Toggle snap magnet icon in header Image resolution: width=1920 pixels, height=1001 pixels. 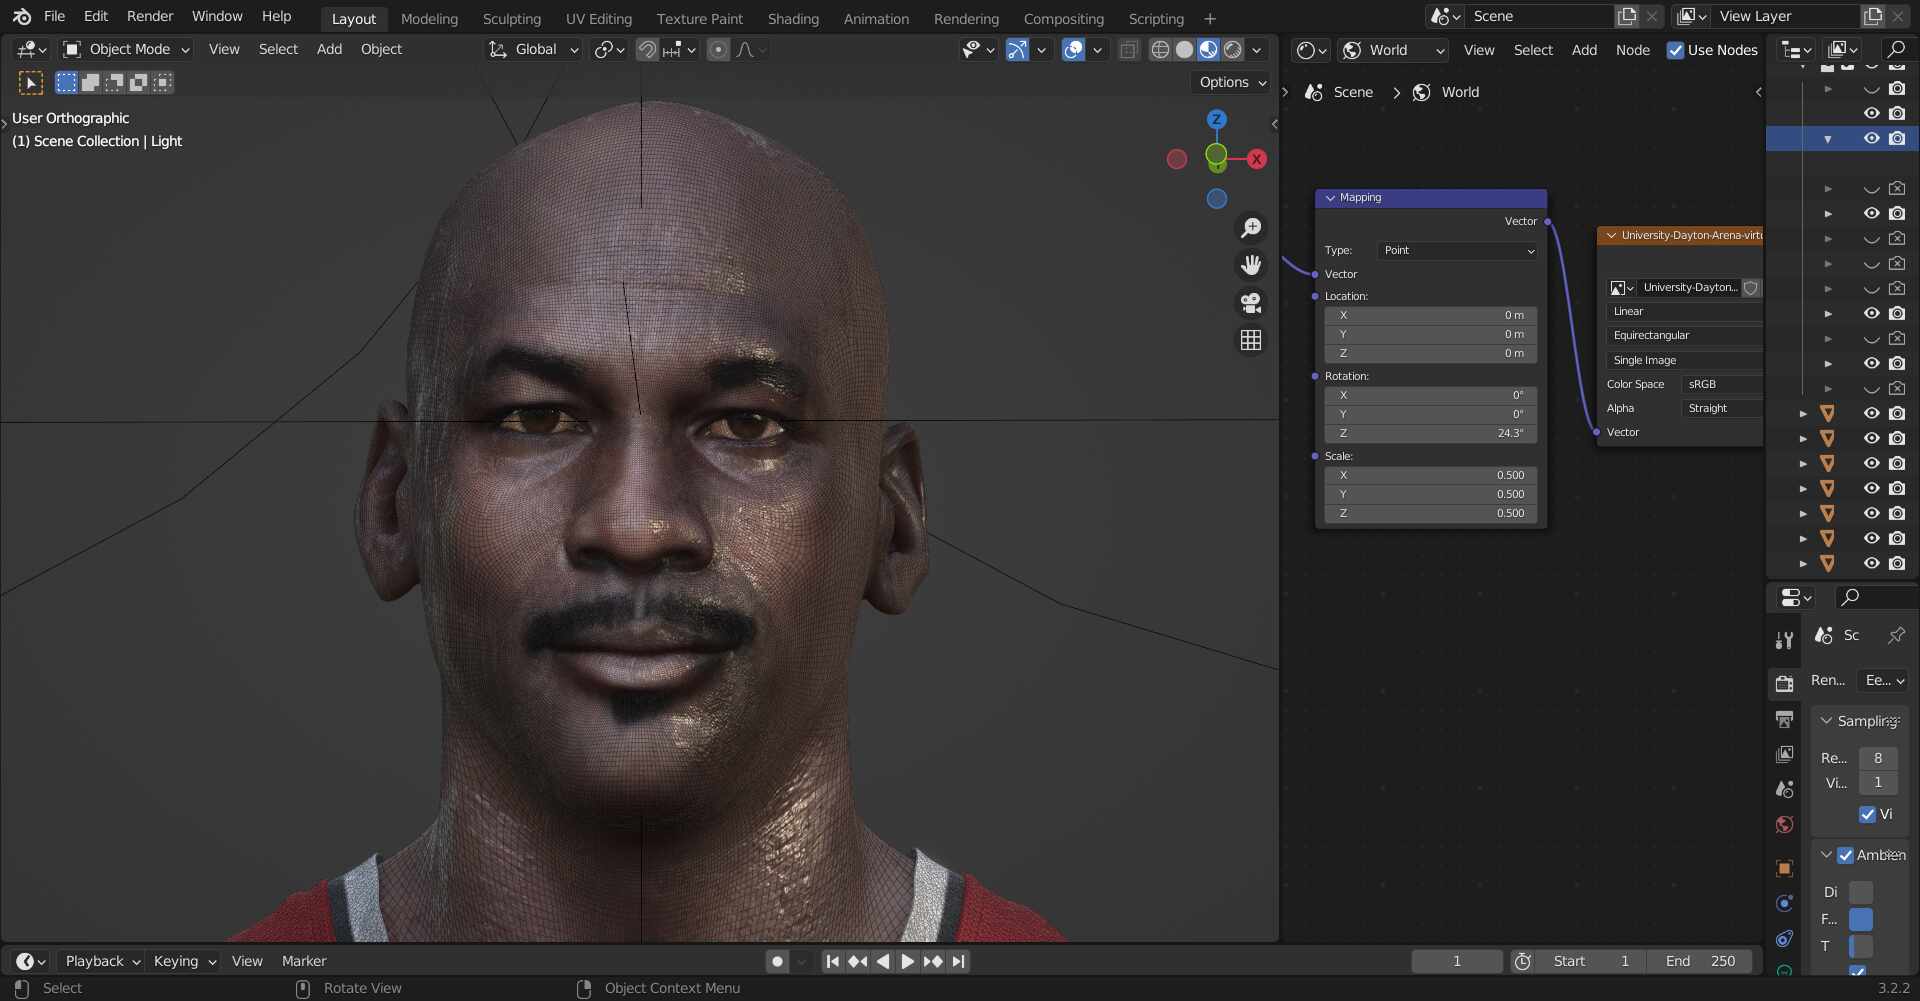(647, 50)
